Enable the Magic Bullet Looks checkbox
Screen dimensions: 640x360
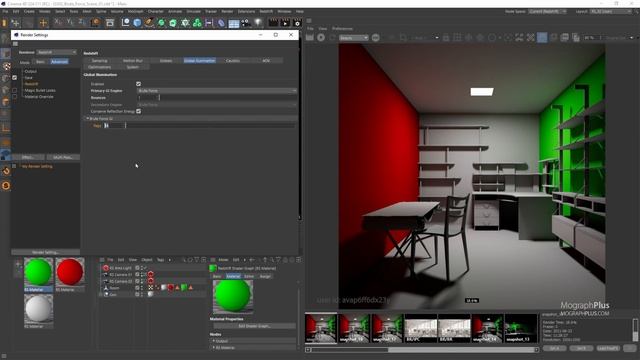pyautogui.click(x=15, y=90)
